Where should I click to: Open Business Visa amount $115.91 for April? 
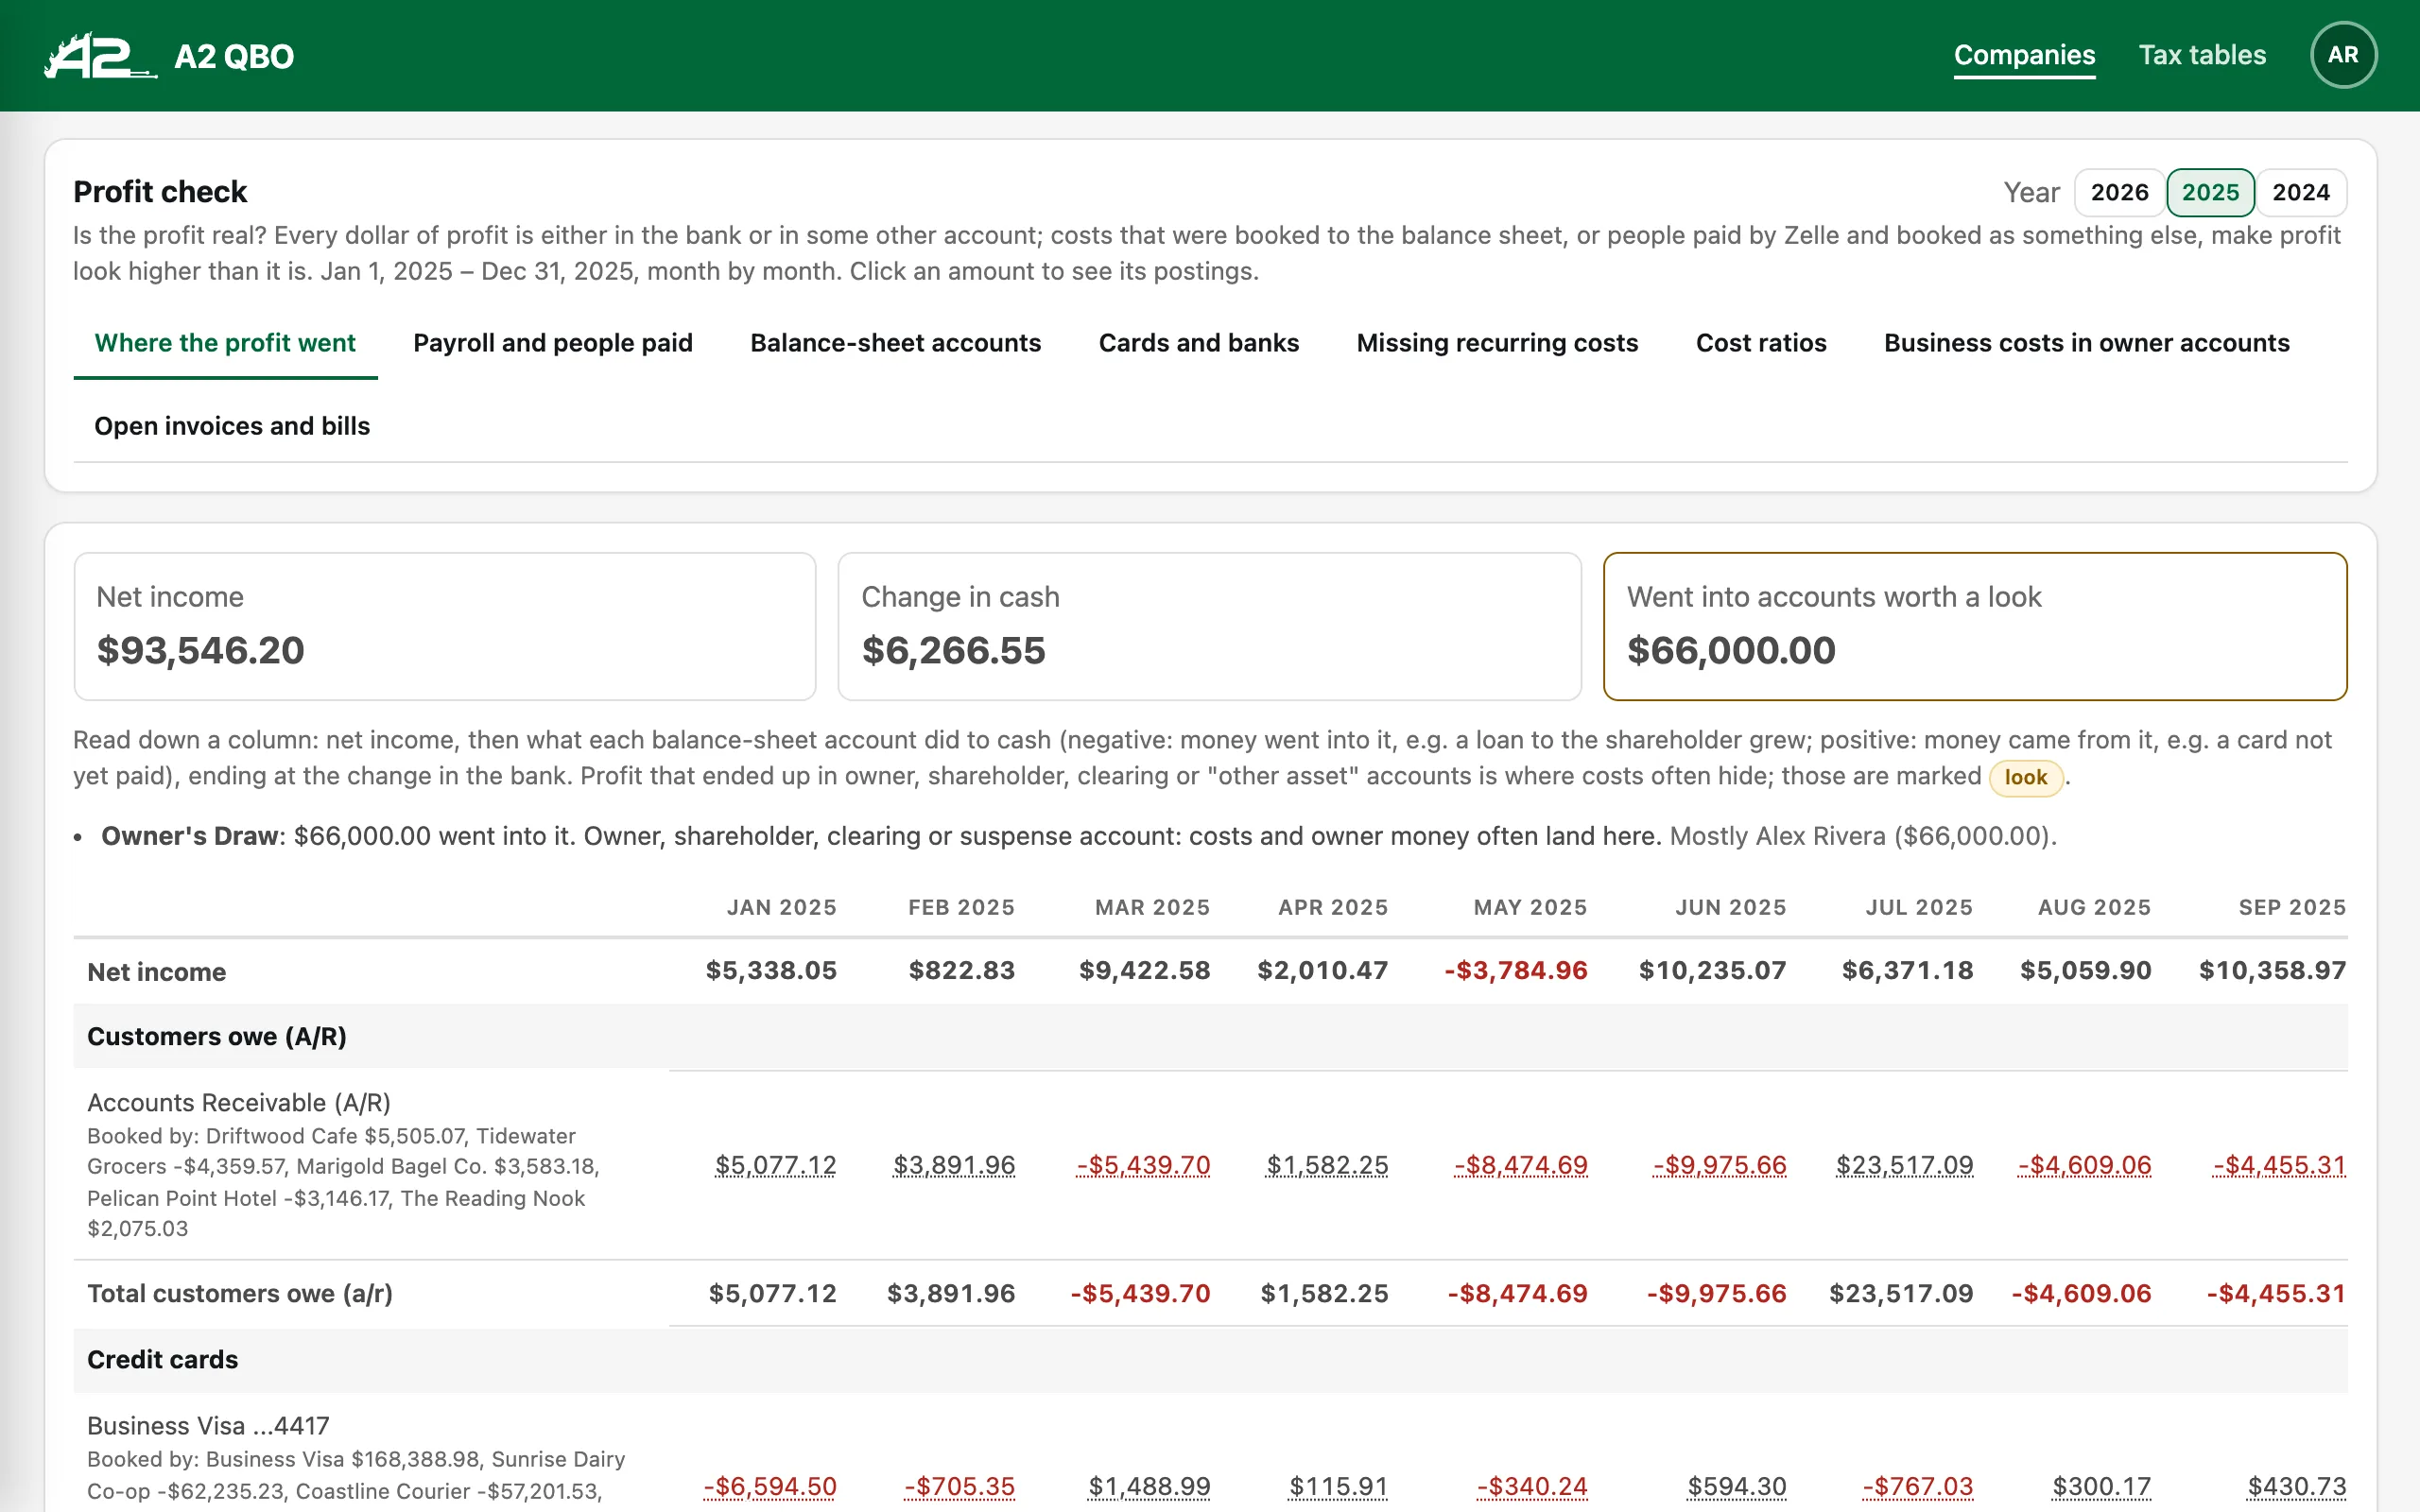click(x=1338, y=1487)
